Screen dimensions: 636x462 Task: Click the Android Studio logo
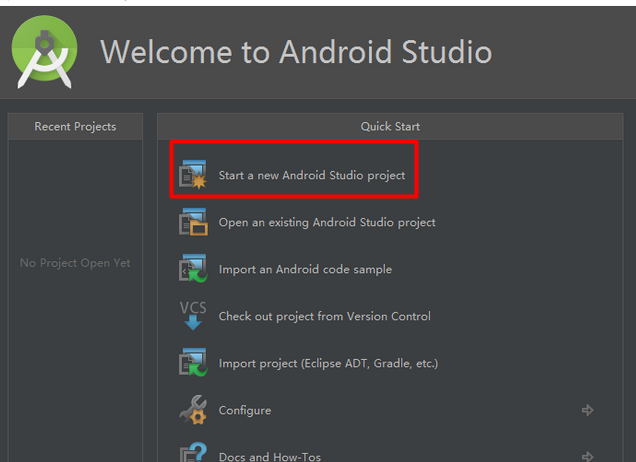(45, 52)
